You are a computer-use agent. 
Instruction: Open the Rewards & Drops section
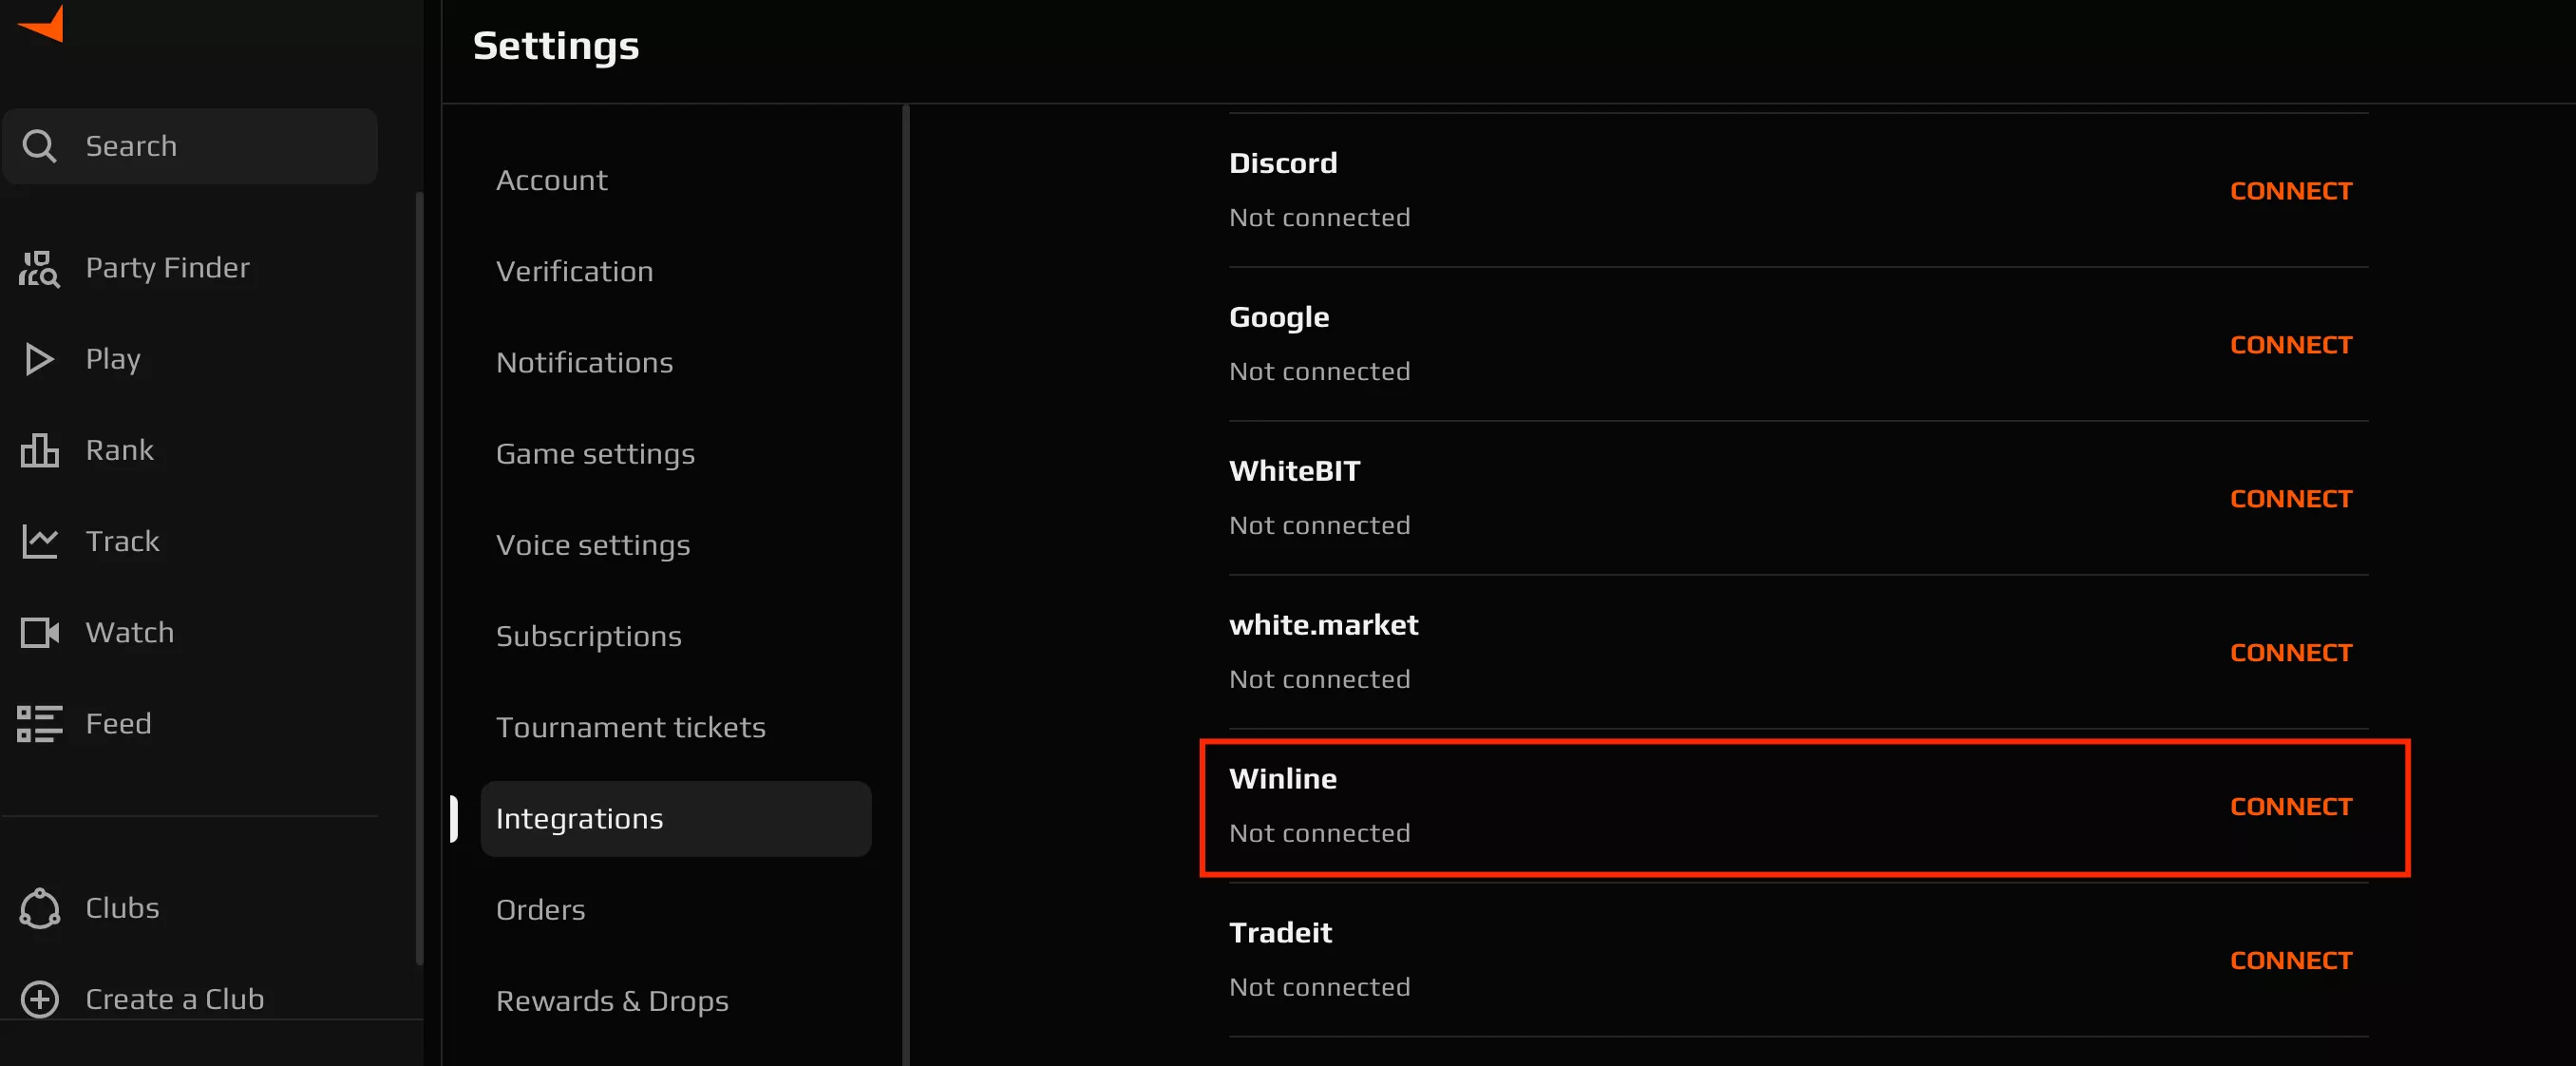click(x=612, y=1000)
